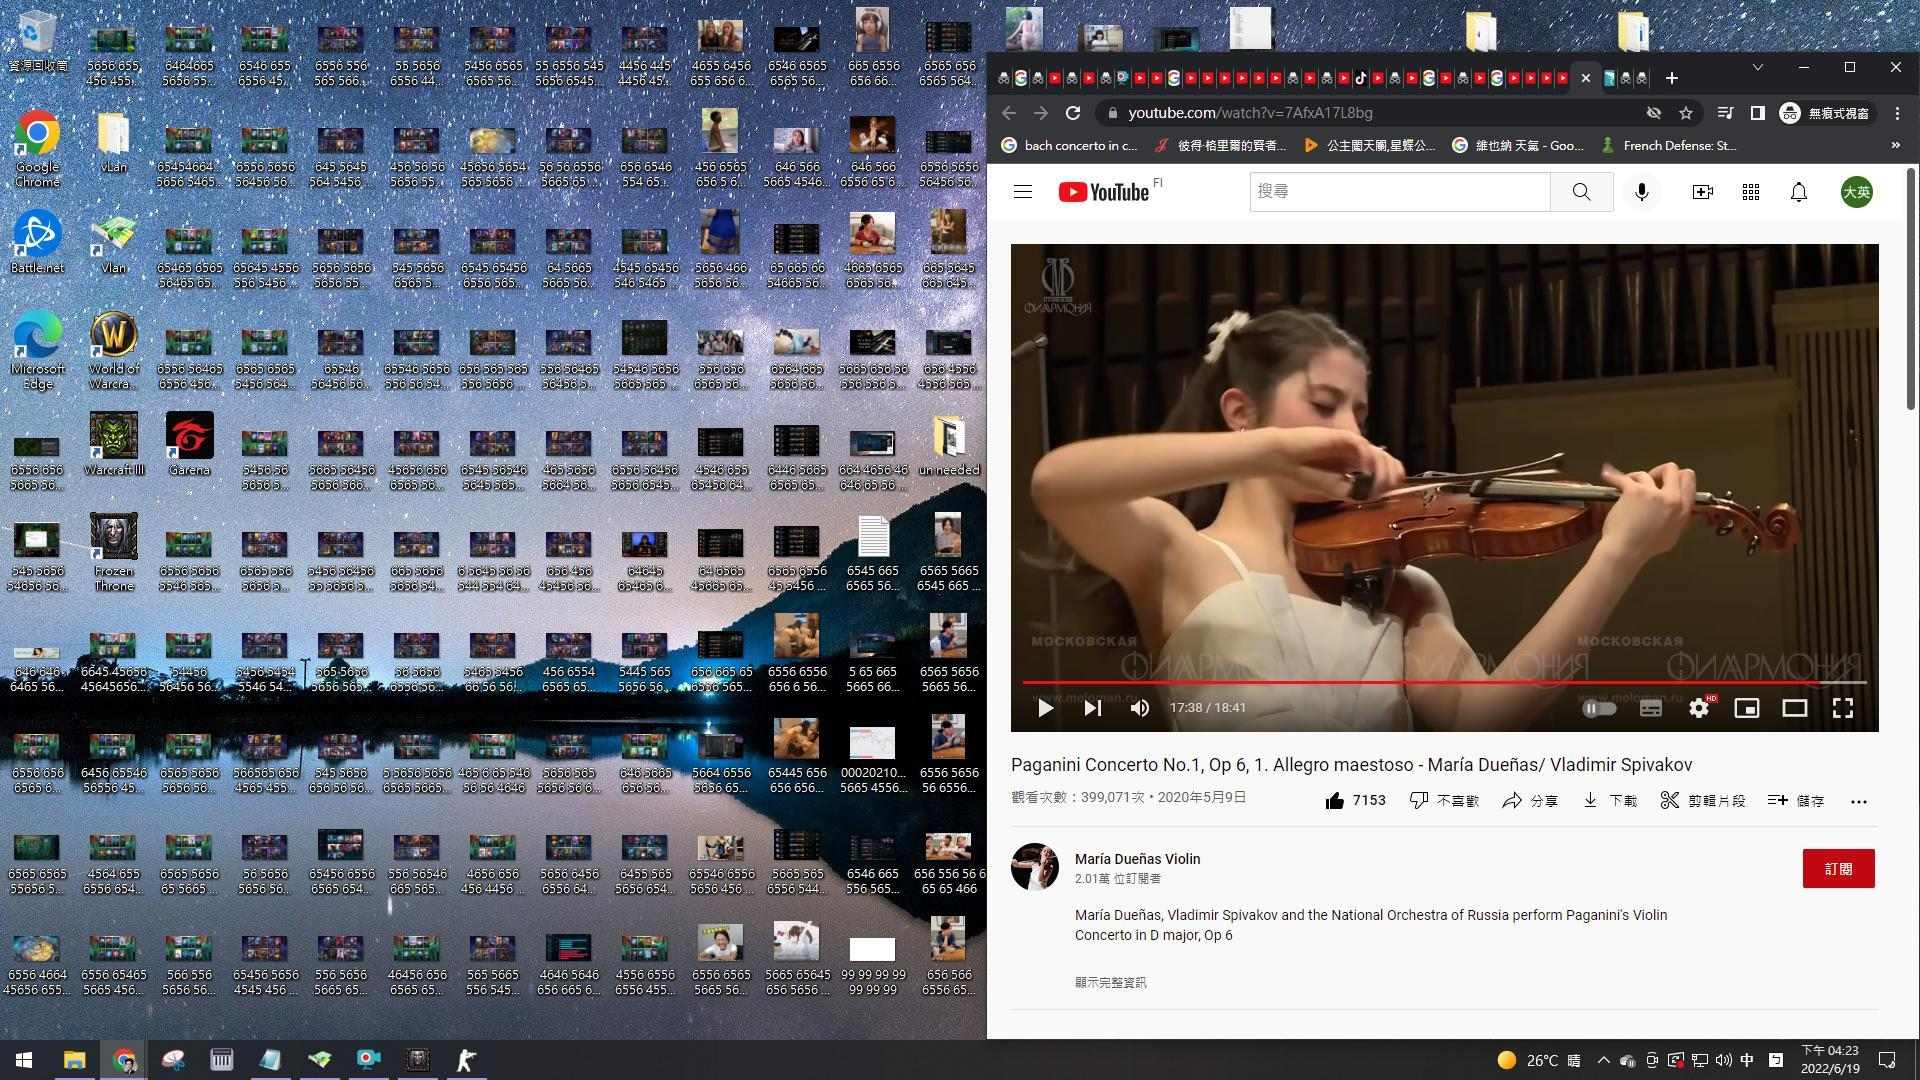This screenshot has width=1920, height=1080.
Task: Open the Windows notification center
Action: tap(1887, 1060)
